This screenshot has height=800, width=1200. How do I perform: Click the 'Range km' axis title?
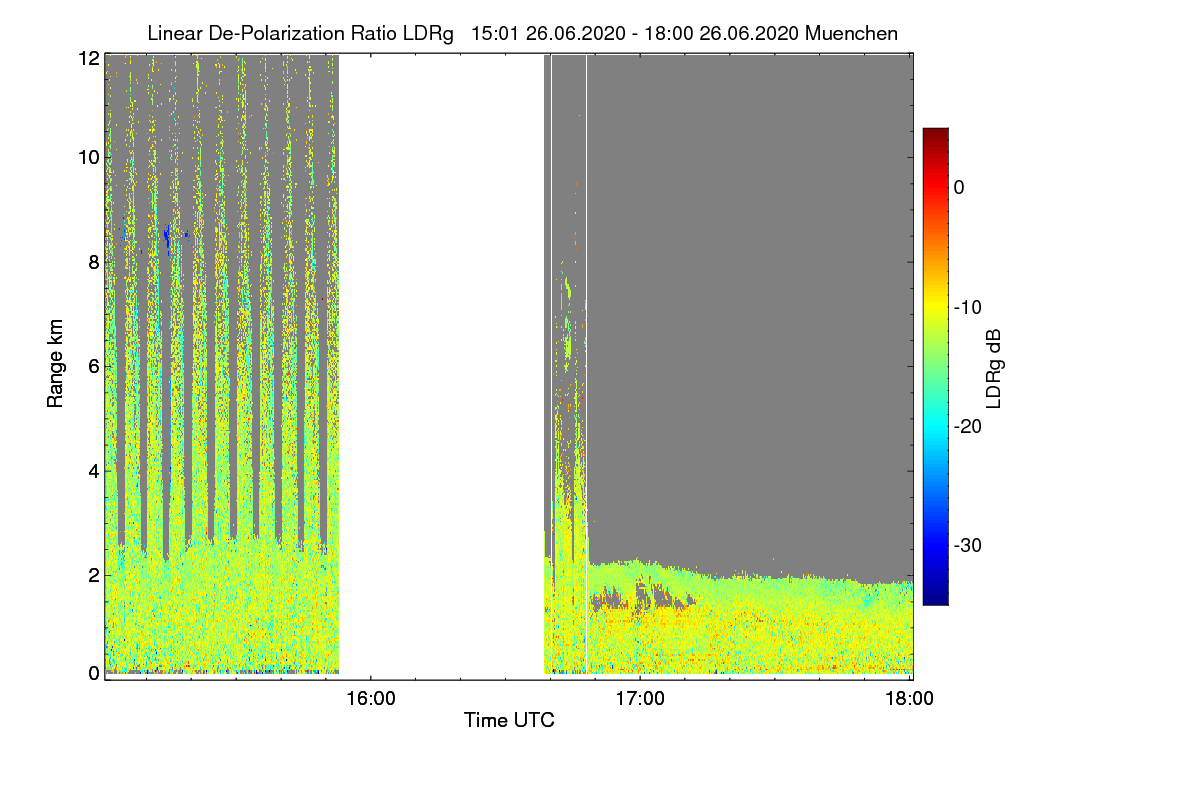coord(55,365)
